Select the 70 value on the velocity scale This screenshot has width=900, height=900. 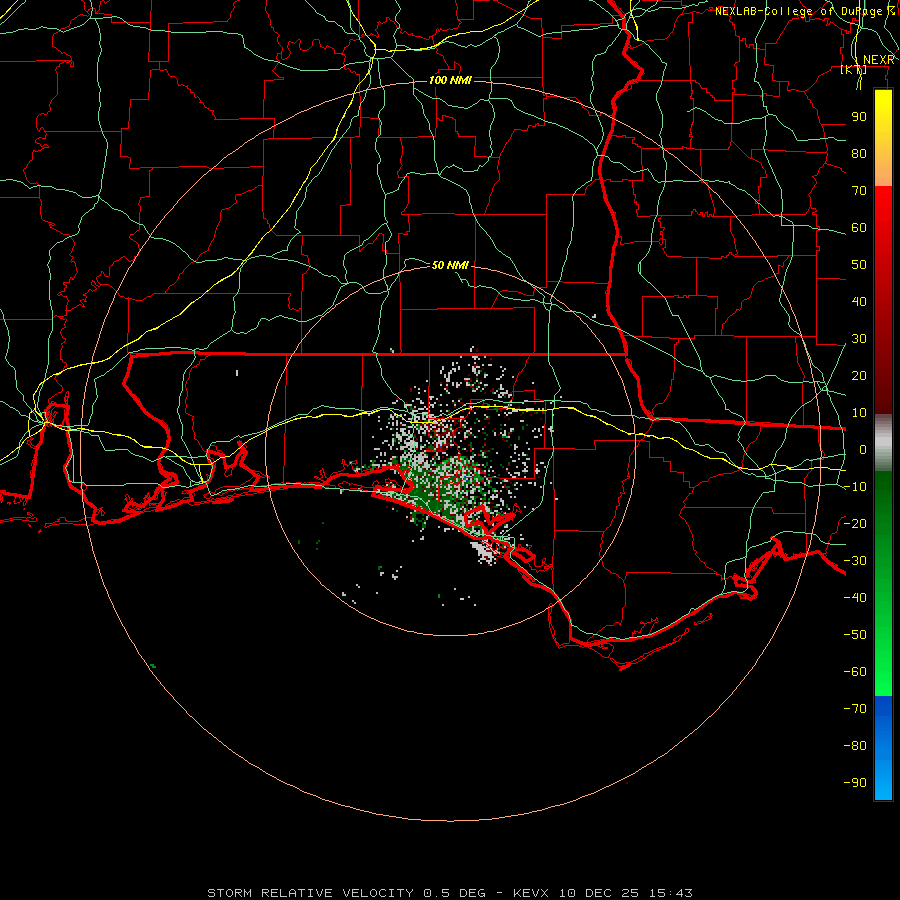pyautogui.click(x=859, y=191)
